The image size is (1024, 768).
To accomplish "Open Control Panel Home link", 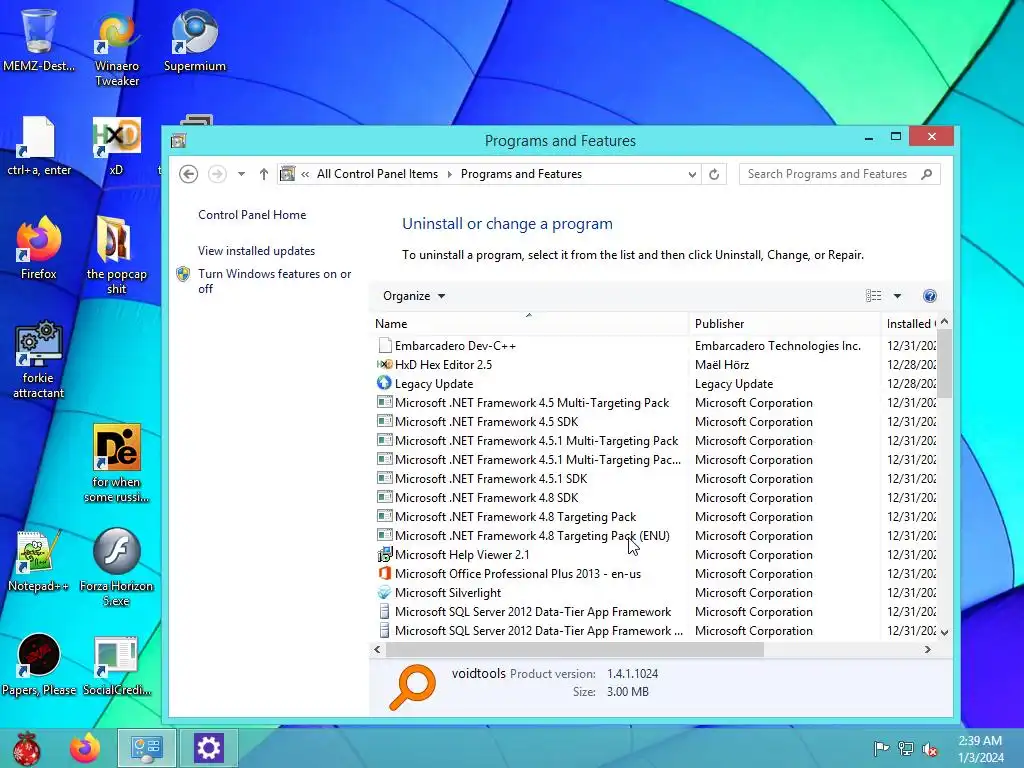I will point(252,215).
